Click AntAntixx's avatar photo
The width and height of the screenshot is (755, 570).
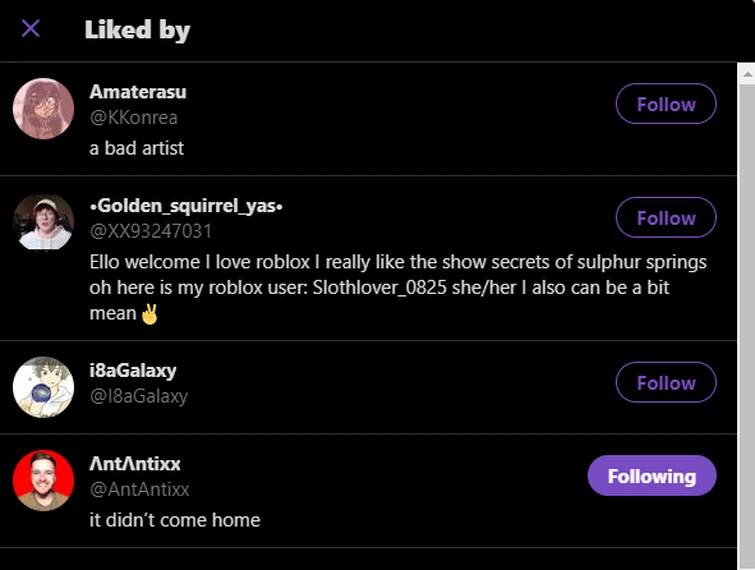tap(43, 480)
